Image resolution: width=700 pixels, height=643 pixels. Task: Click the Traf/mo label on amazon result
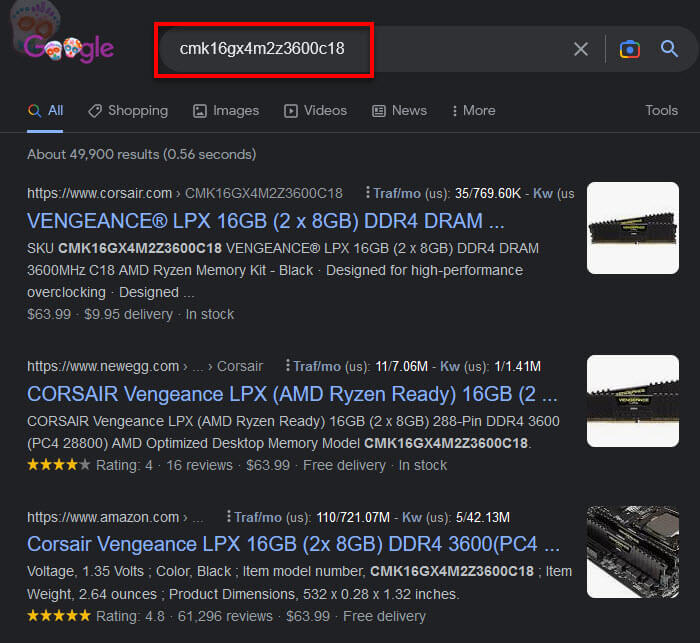coord(258,518)
